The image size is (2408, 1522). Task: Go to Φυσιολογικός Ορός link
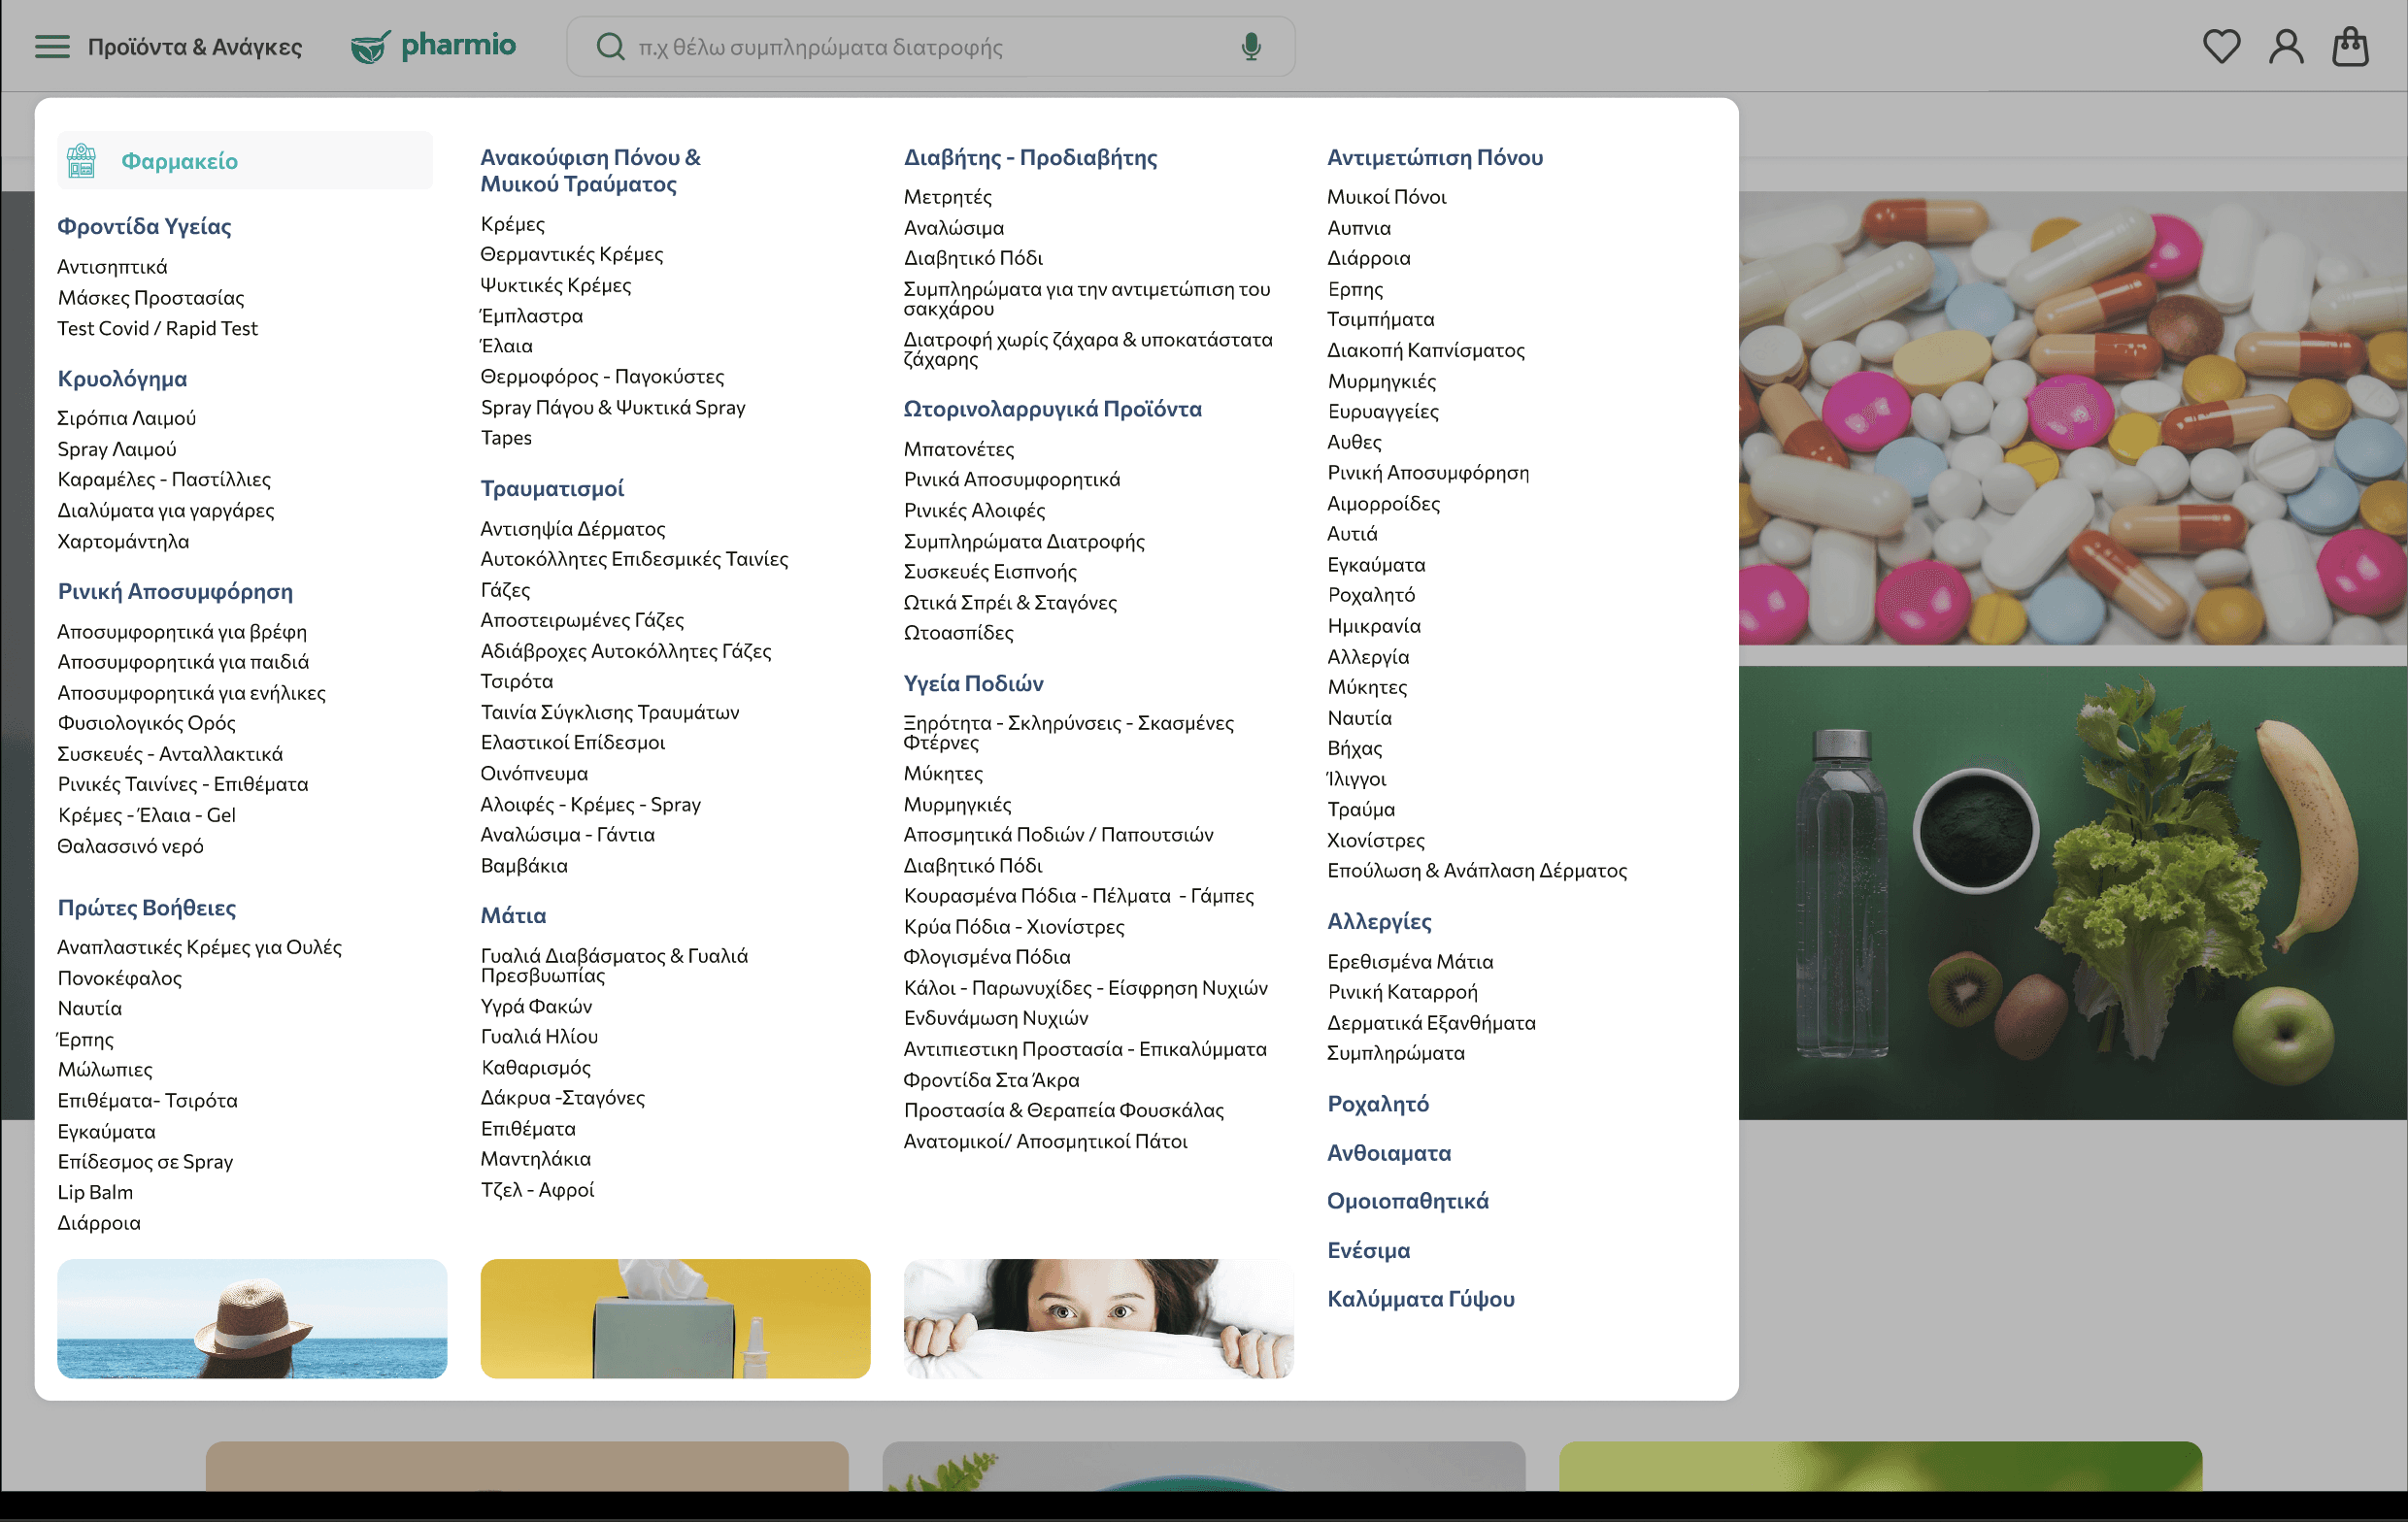pos(146,723)
